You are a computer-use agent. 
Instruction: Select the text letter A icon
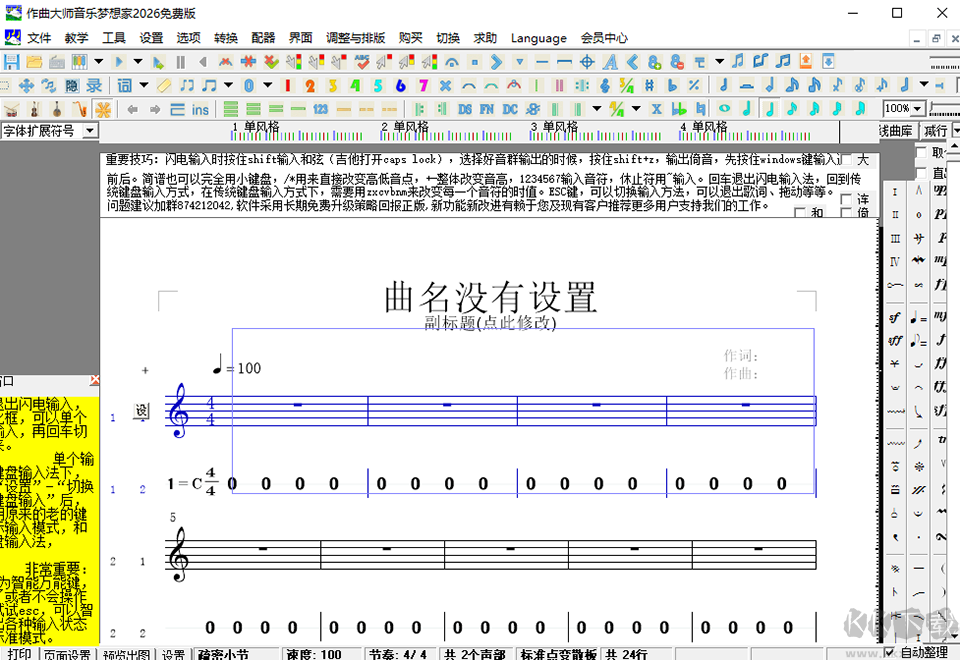tap(610, 62)
